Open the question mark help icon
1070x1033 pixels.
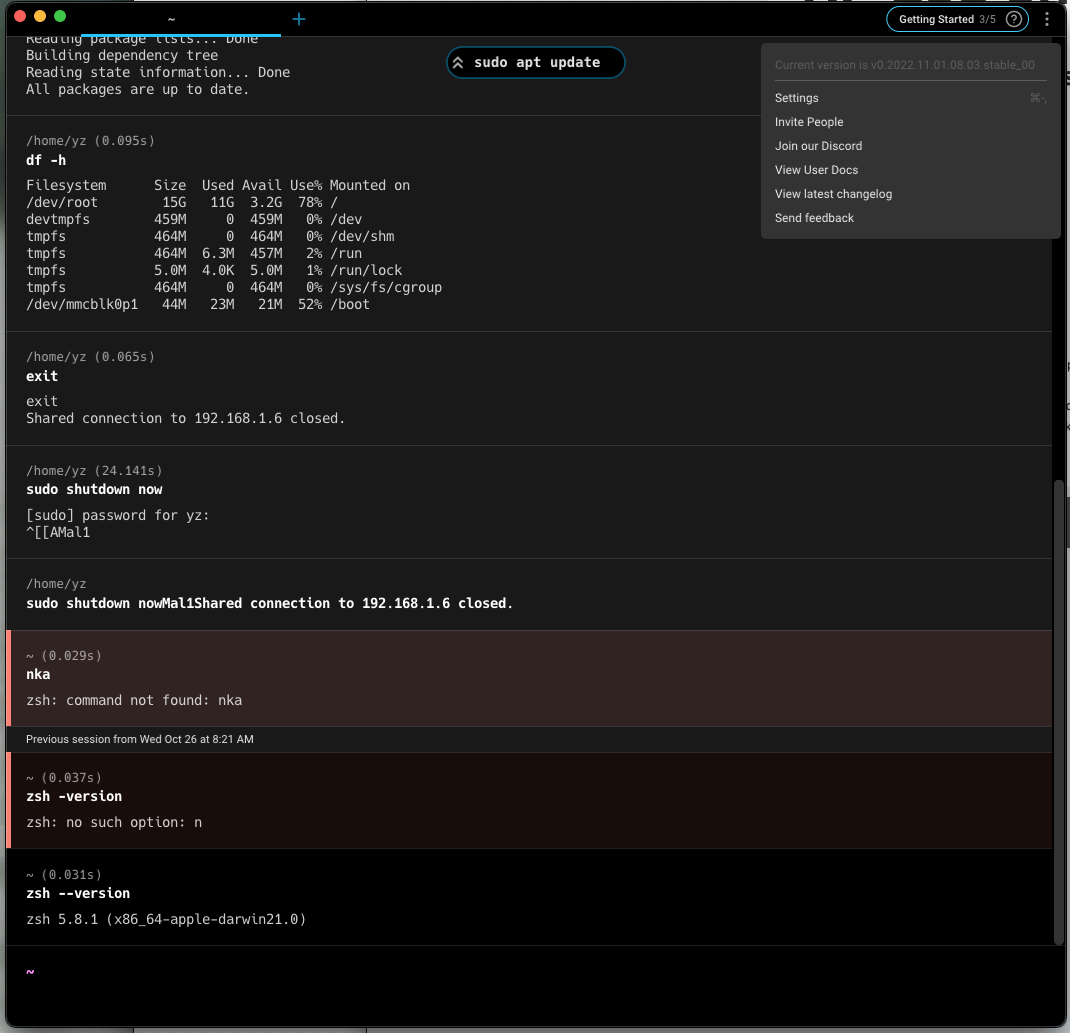1013,18
